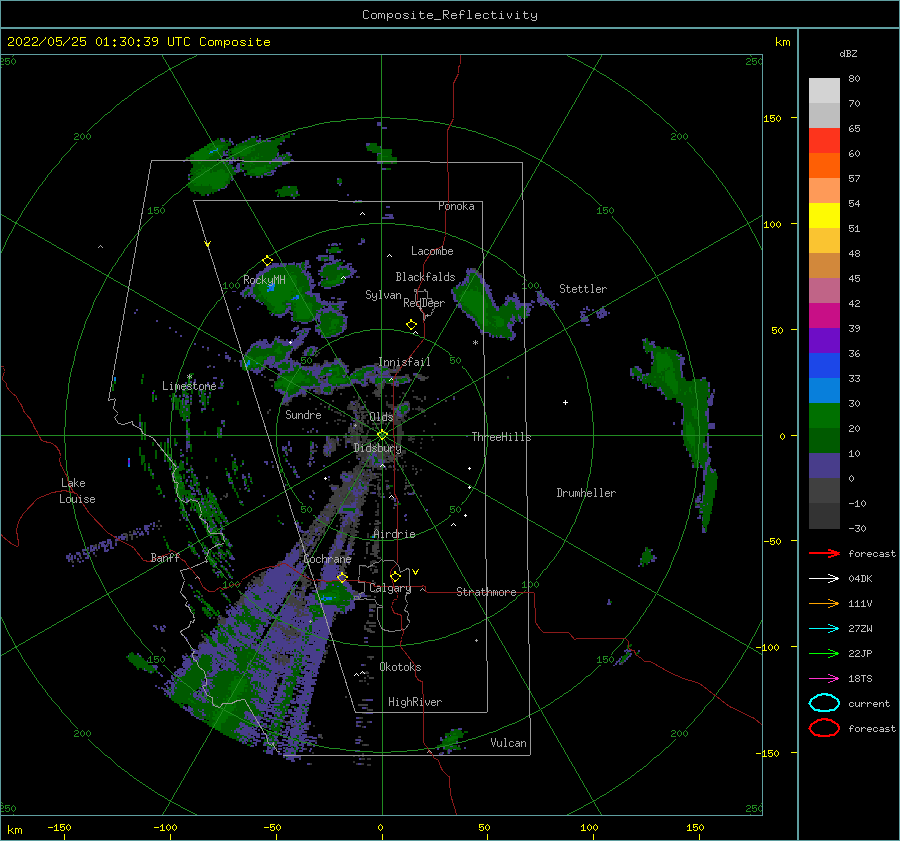Click the Didsbury label
Screen dimensions: 900x841
click(x=378, y=448)
